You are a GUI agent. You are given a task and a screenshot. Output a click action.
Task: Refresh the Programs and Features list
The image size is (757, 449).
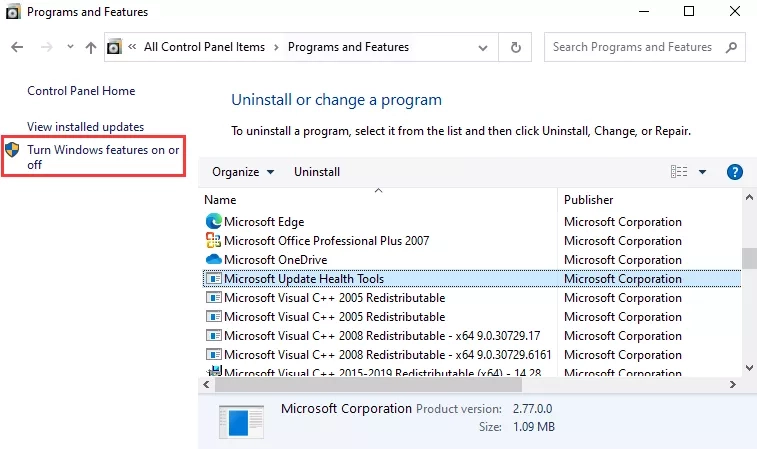tap(515, 47)
